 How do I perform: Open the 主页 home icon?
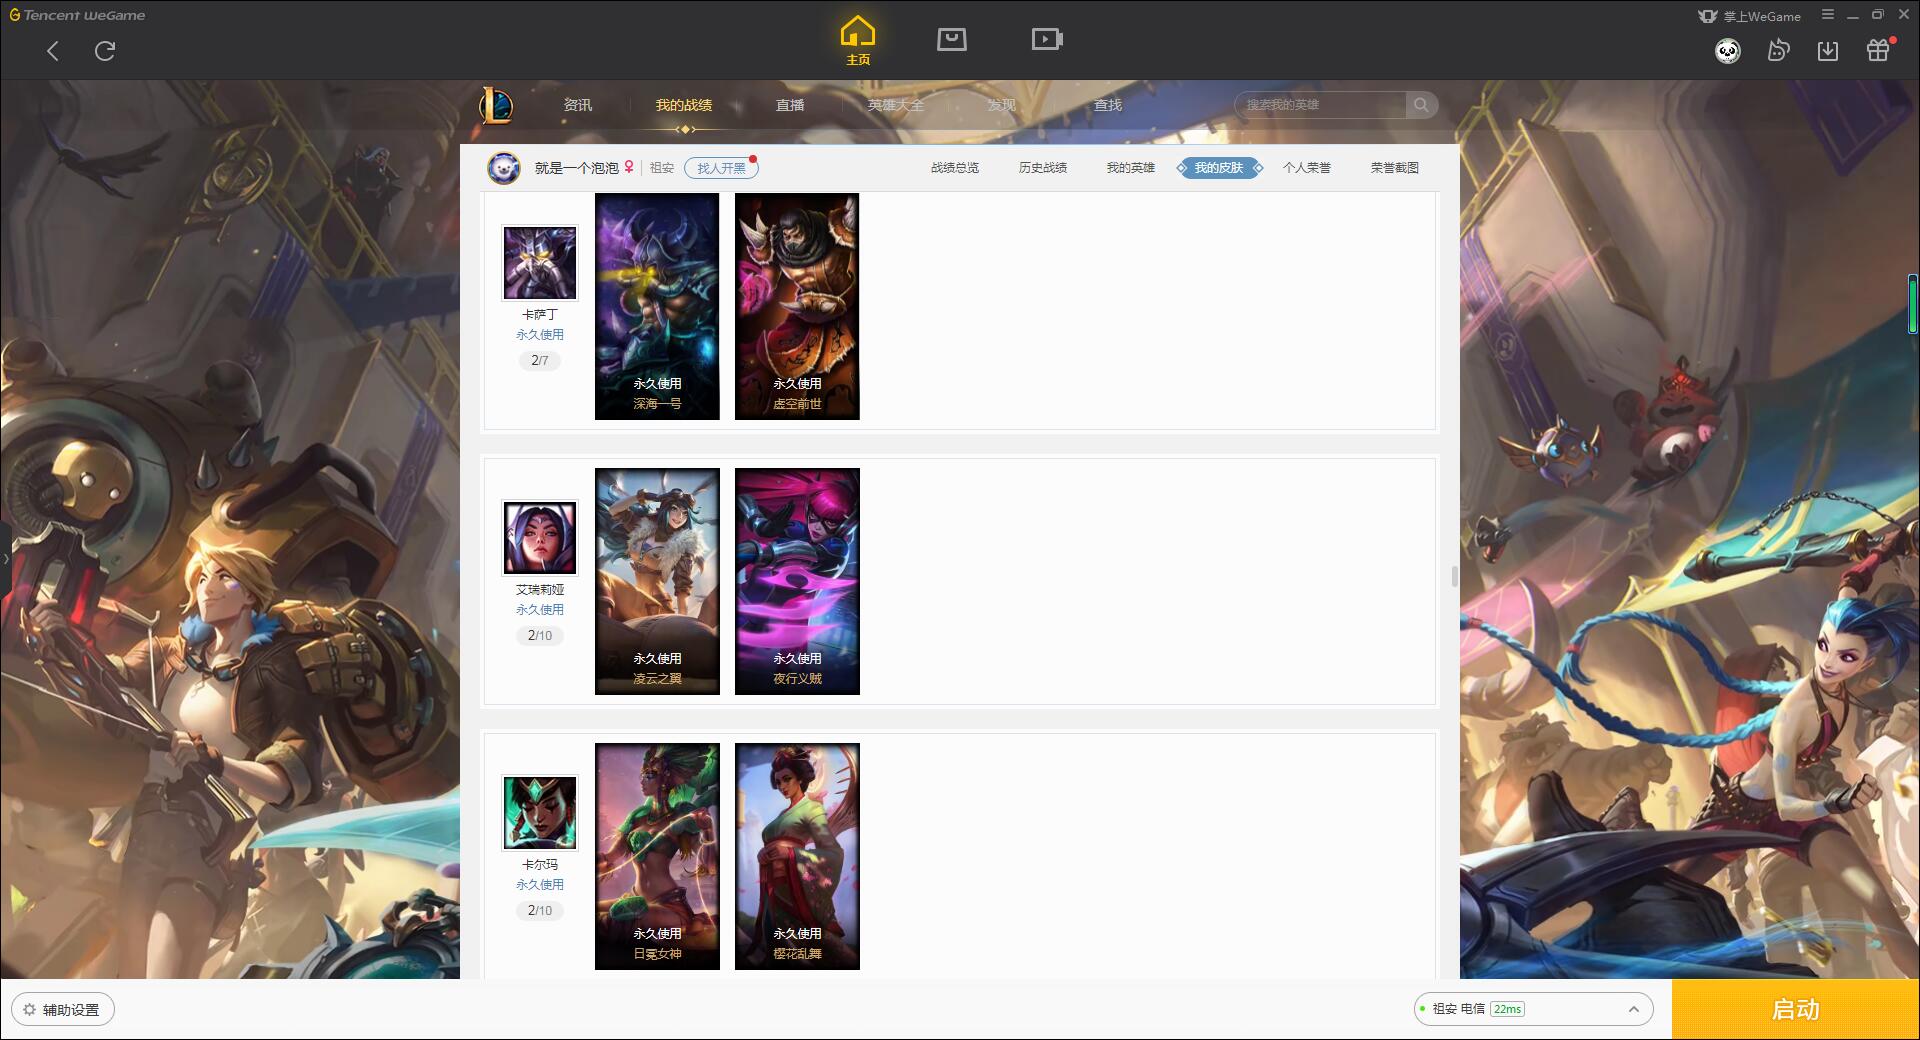click(858, 40)
